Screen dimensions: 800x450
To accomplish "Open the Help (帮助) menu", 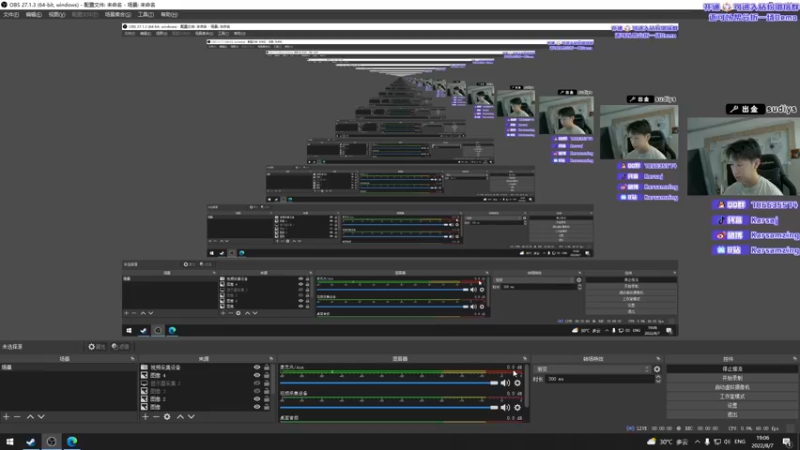I will [x=169, y=15].
